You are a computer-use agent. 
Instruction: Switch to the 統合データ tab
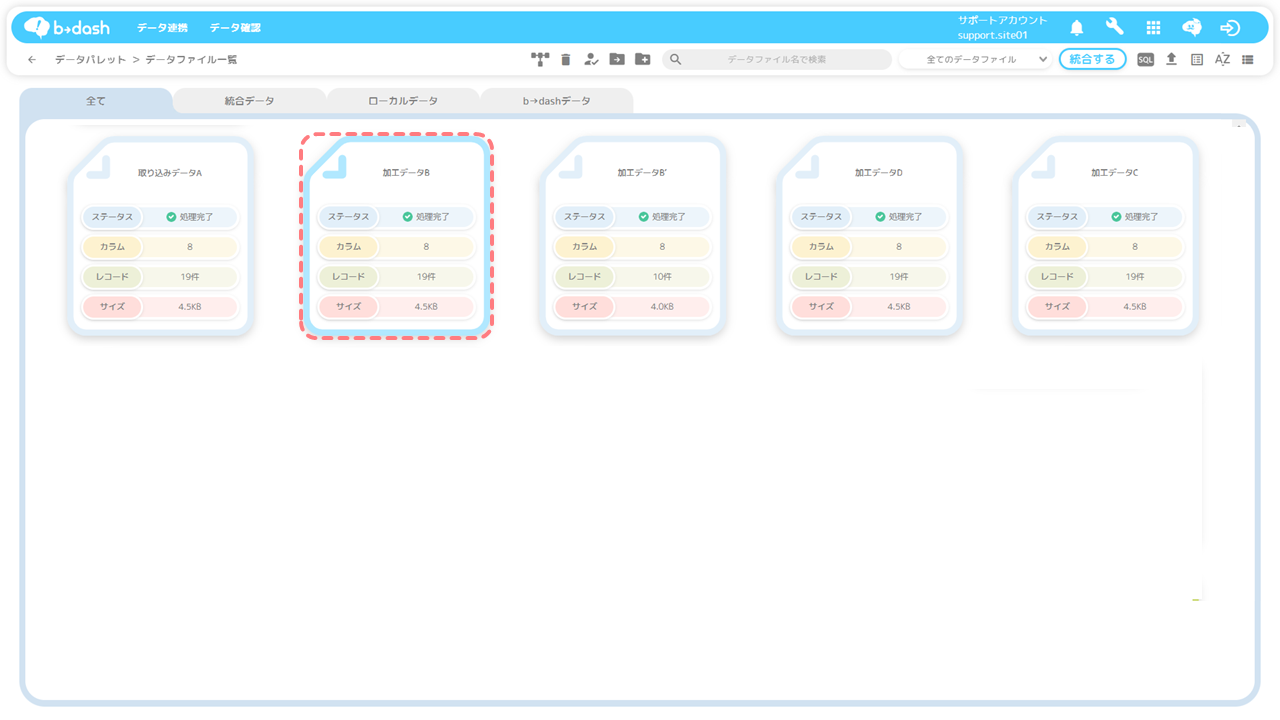point(249,101)
